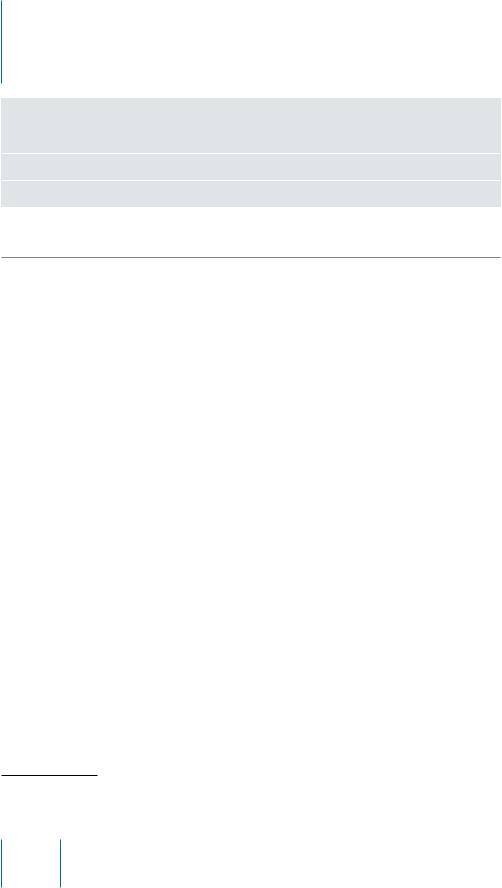This screenshot has height=888, width=502.
Task: Click the first teal vertical bar in footer
Action: pos(2,863)
